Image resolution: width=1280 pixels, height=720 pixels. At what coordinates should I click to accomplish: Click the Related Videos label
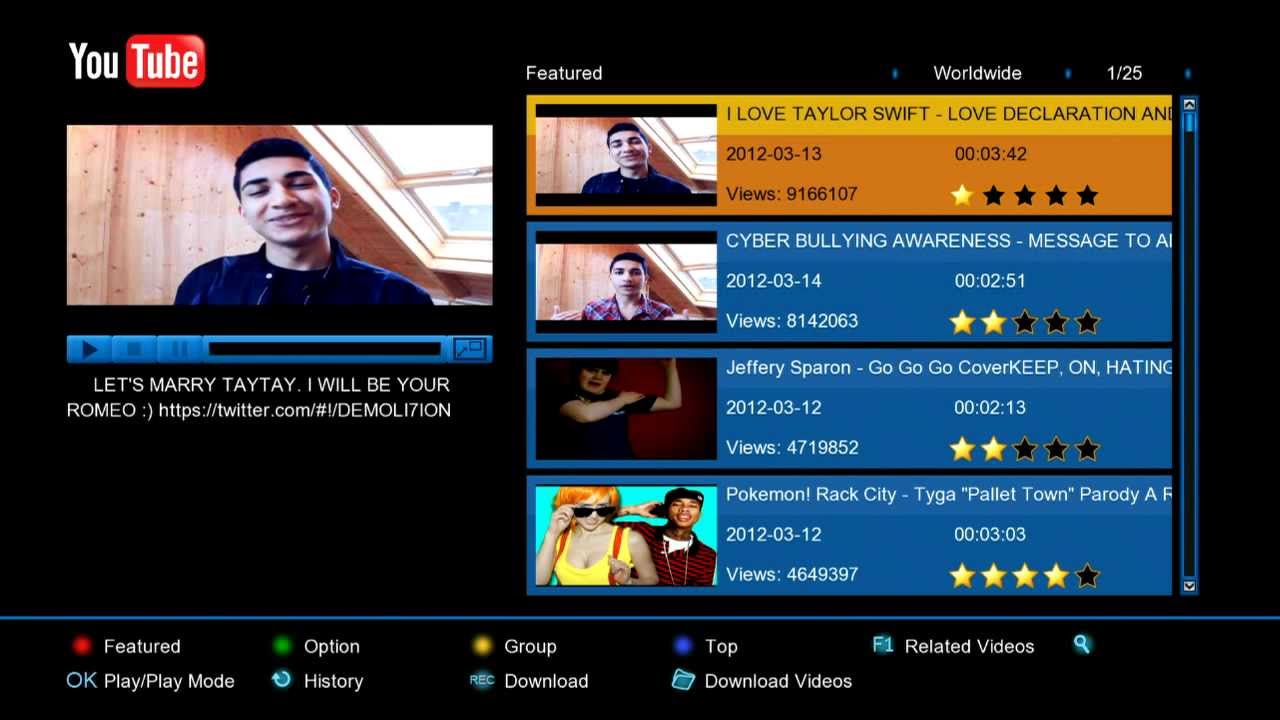click(969, 646)
